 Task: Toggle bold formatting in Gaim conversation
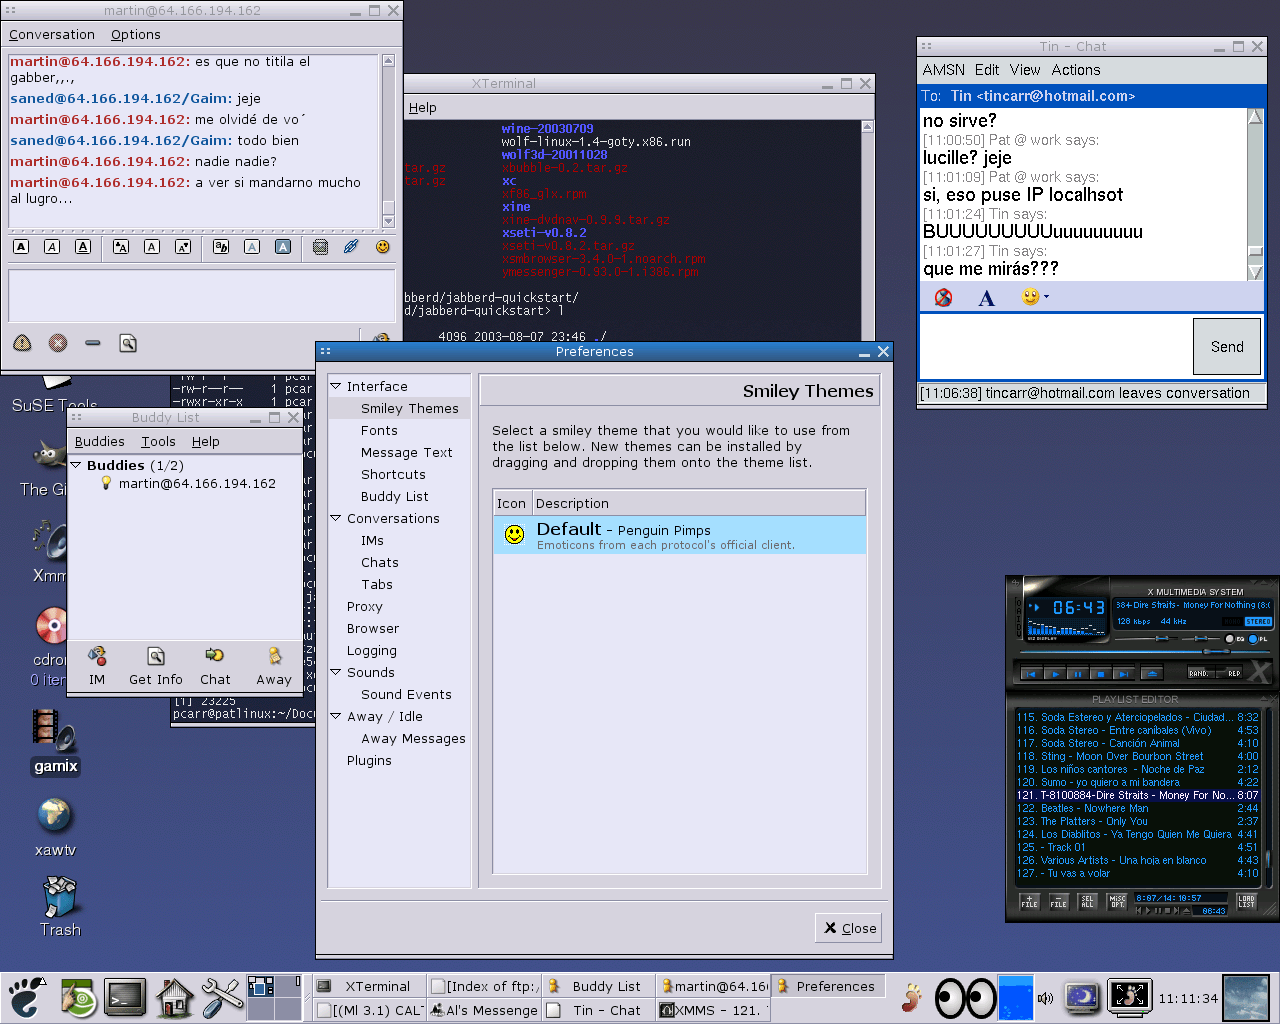(22, 247)
